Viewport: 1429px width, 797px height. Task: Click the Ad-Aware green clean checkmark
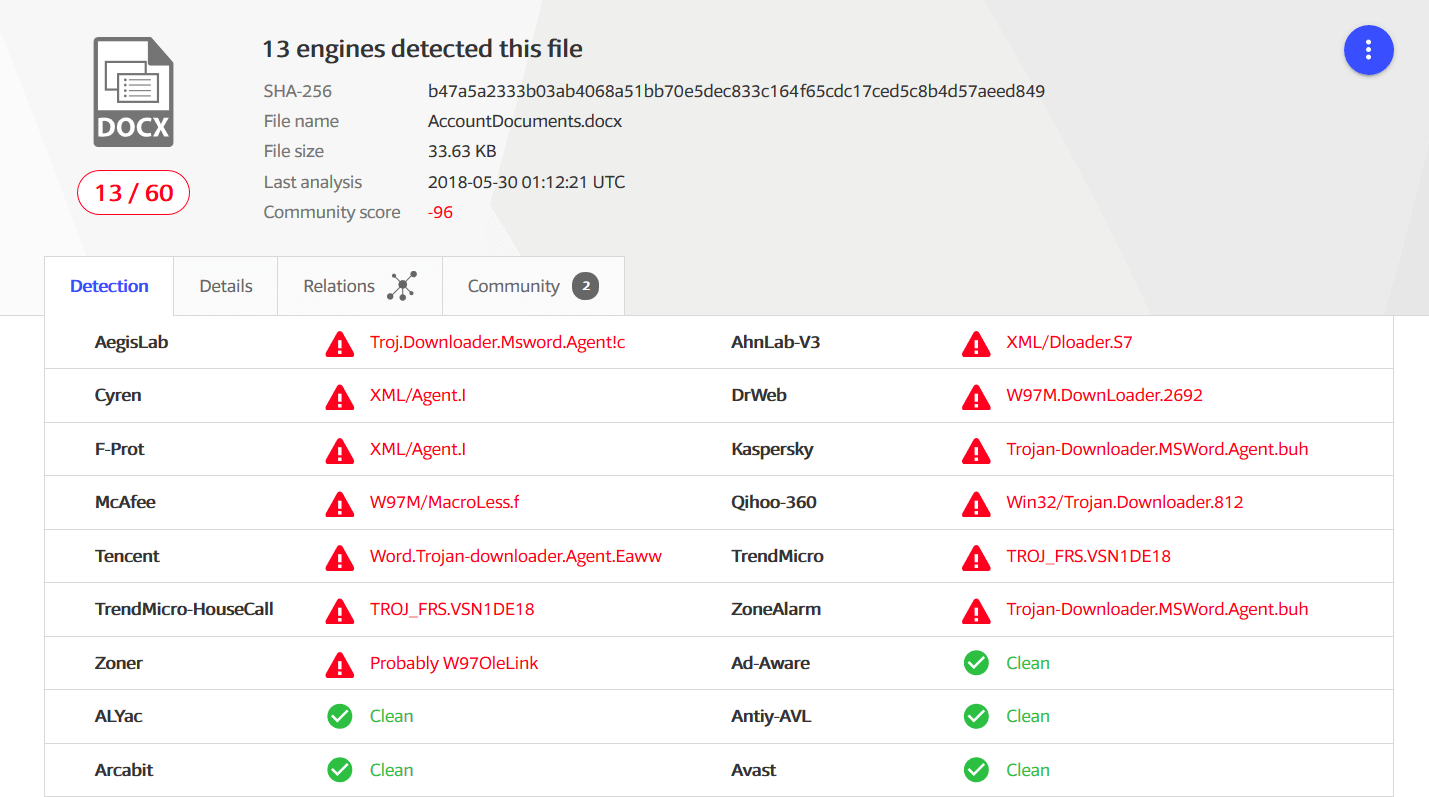(x=976, y=663)
